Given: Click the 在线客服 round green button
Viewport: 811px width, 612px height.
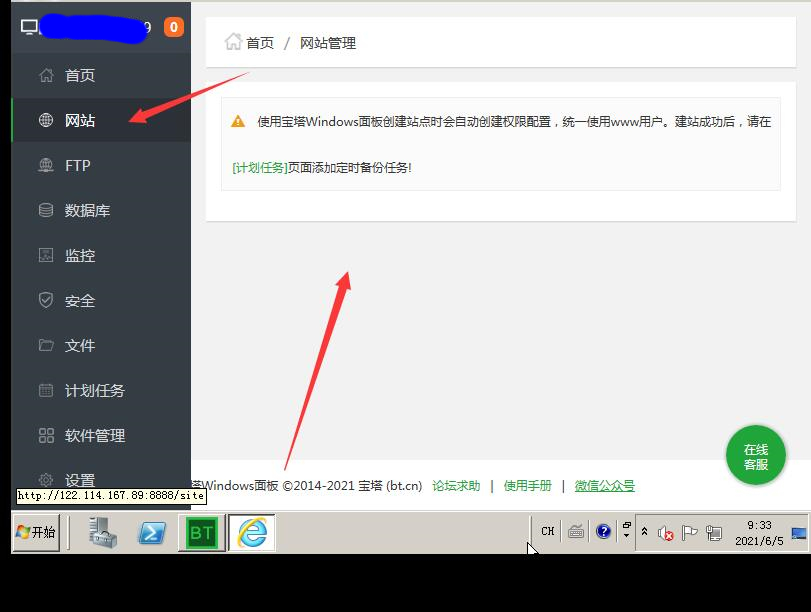Looking at the screenshot, I should coord(756,455).
